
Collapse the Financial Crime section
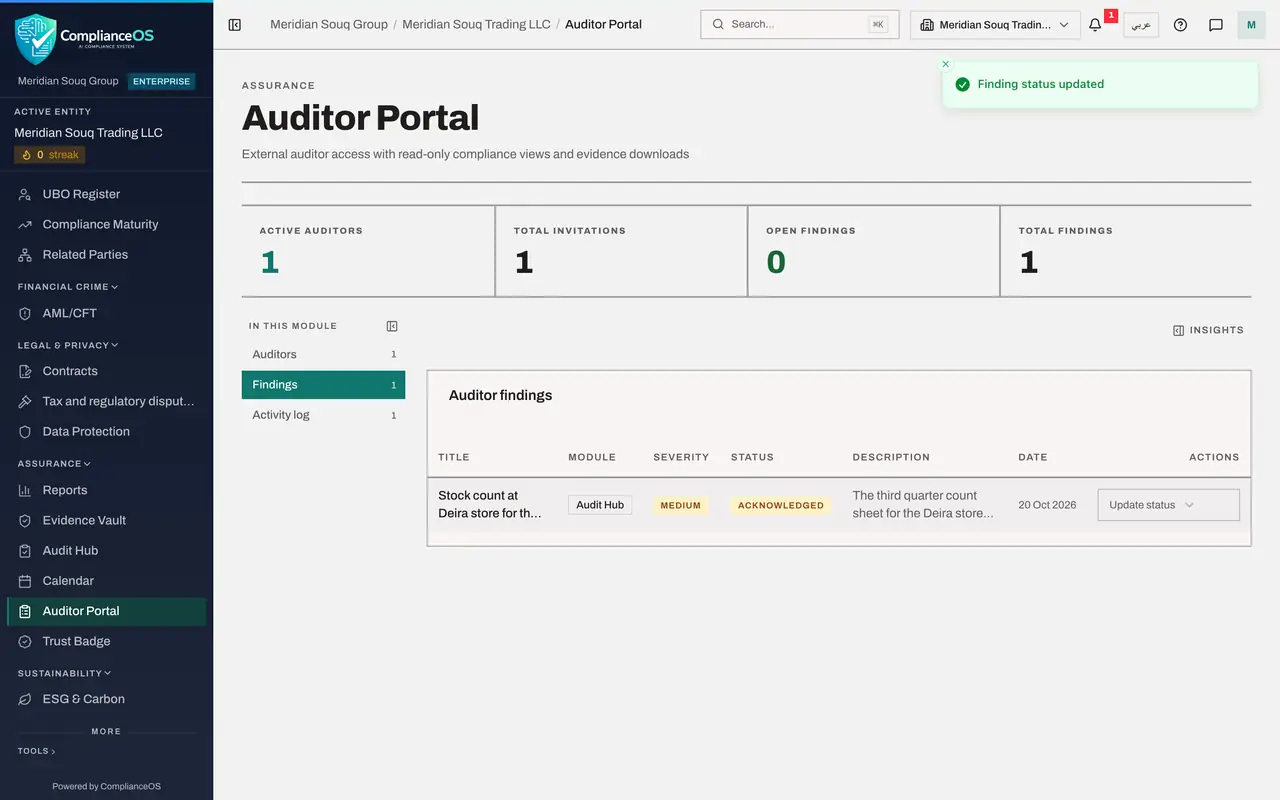(67, 287)
